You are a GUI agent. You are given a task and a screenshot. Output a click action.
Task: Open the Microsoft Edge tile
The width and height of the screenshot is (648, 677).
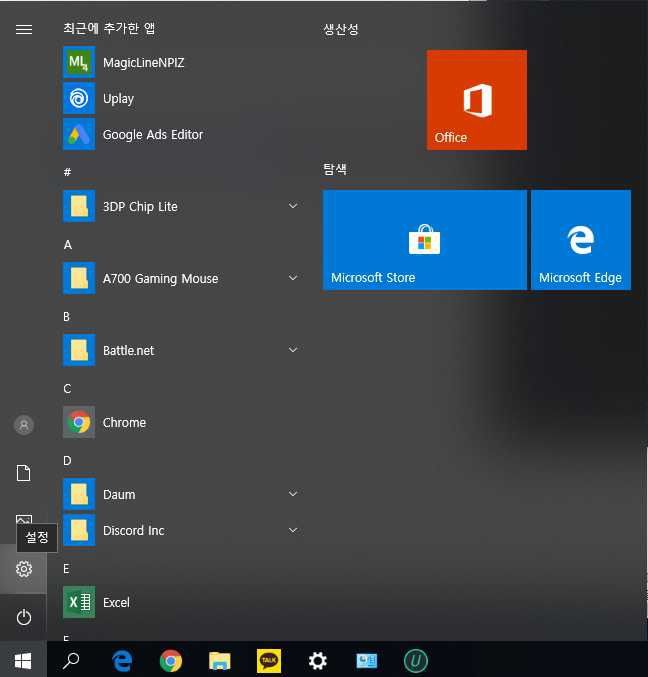[x=581, y=240]
